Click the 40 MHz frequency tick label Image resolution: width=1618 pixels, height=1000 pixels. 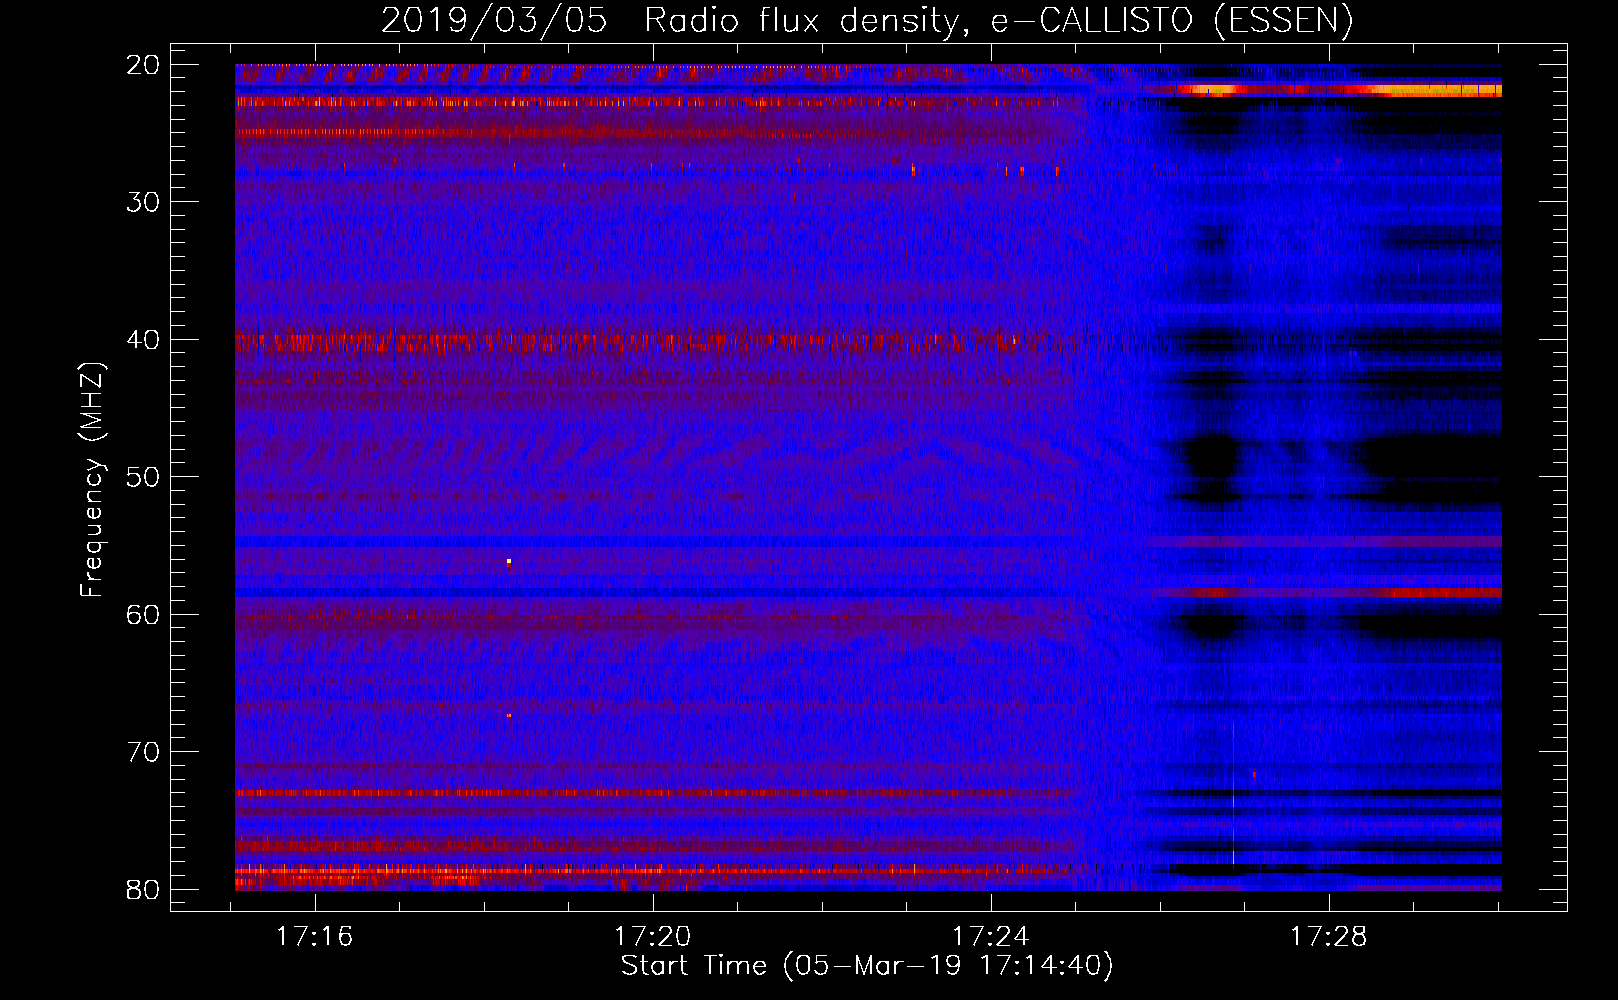click(x=143, y=340)
